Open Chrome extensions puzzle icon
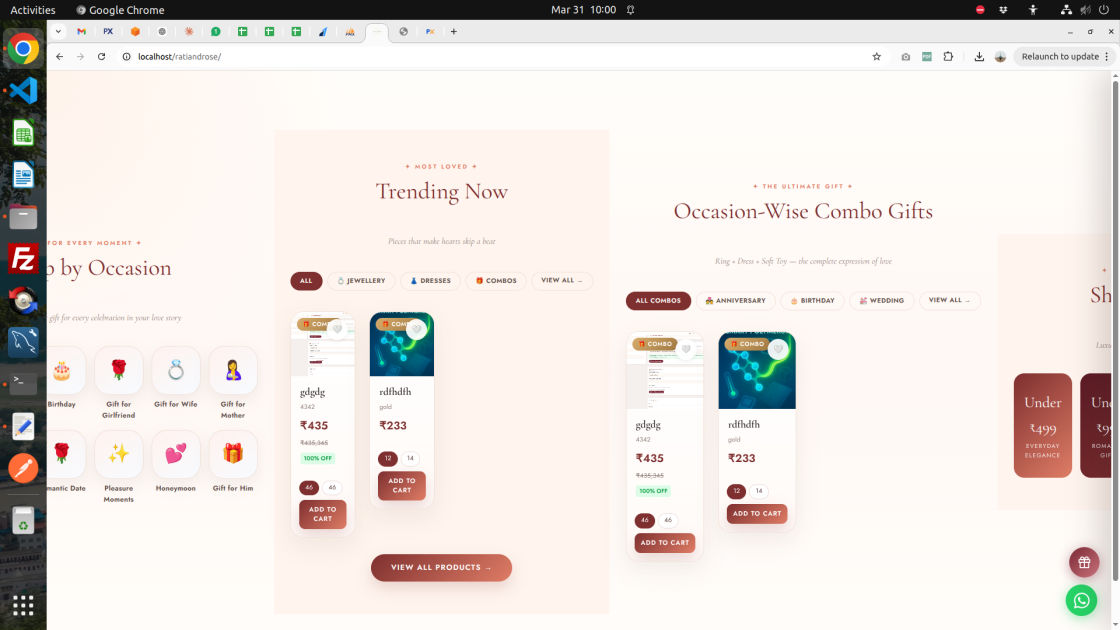 [948, 57]
